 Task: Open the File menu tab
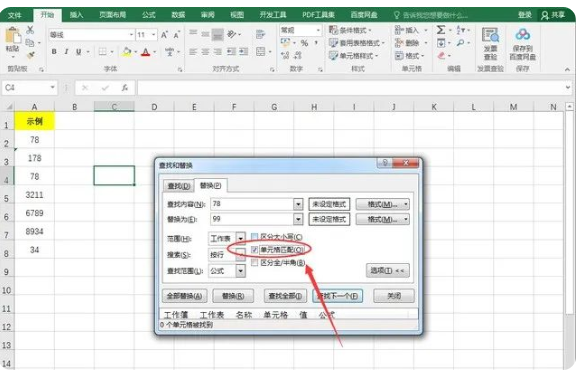[15, 15]
